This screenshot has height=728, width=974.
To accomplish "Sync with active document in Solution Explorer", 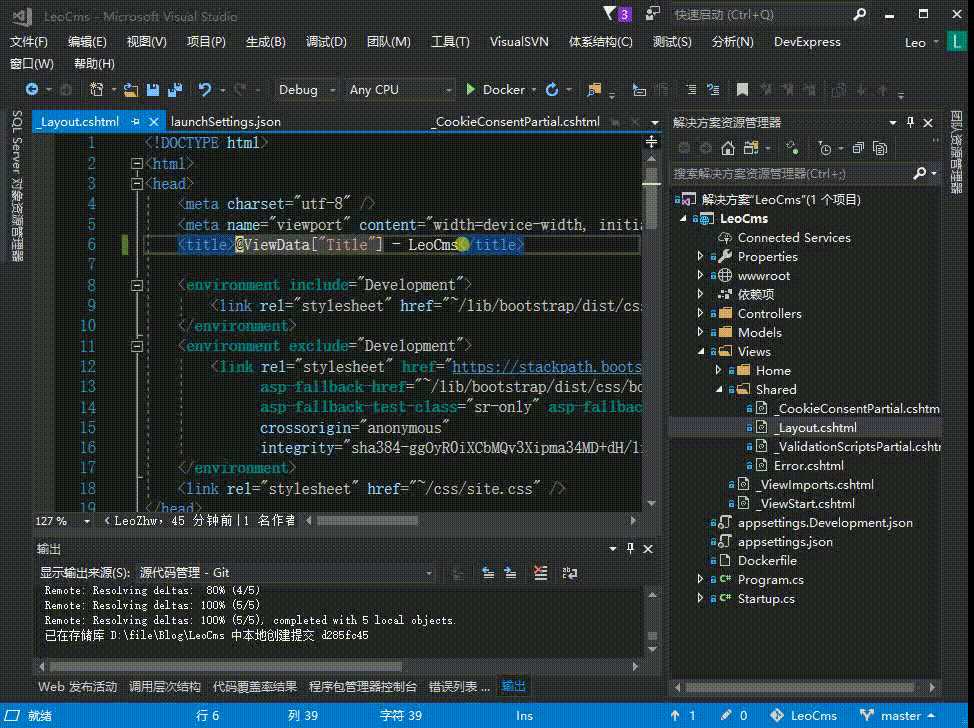I will 792,148.
